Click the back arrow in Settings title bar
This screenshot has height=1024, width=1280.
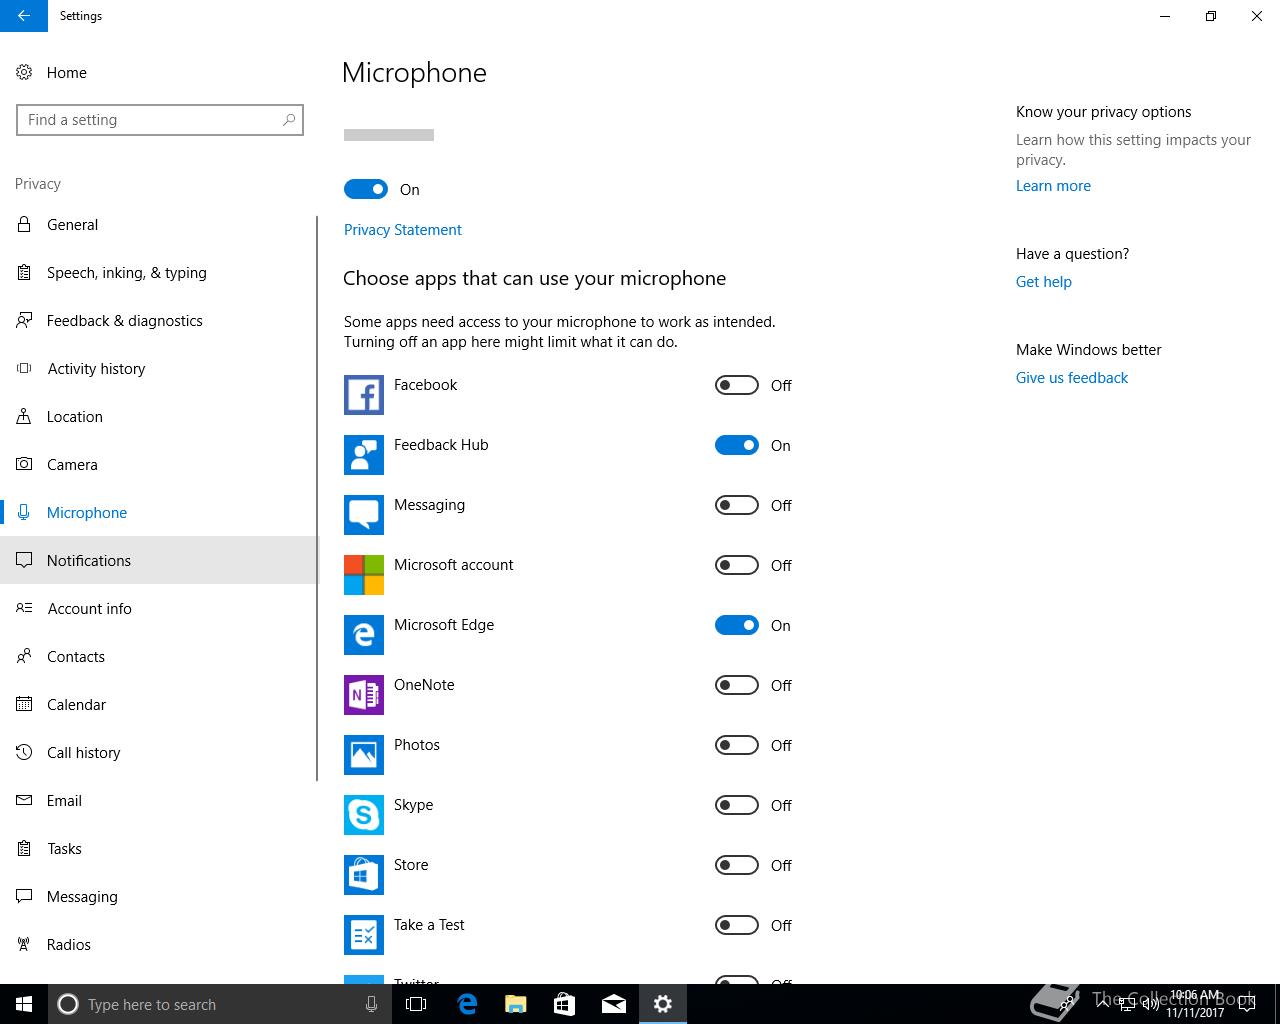[x=24, y=16]
